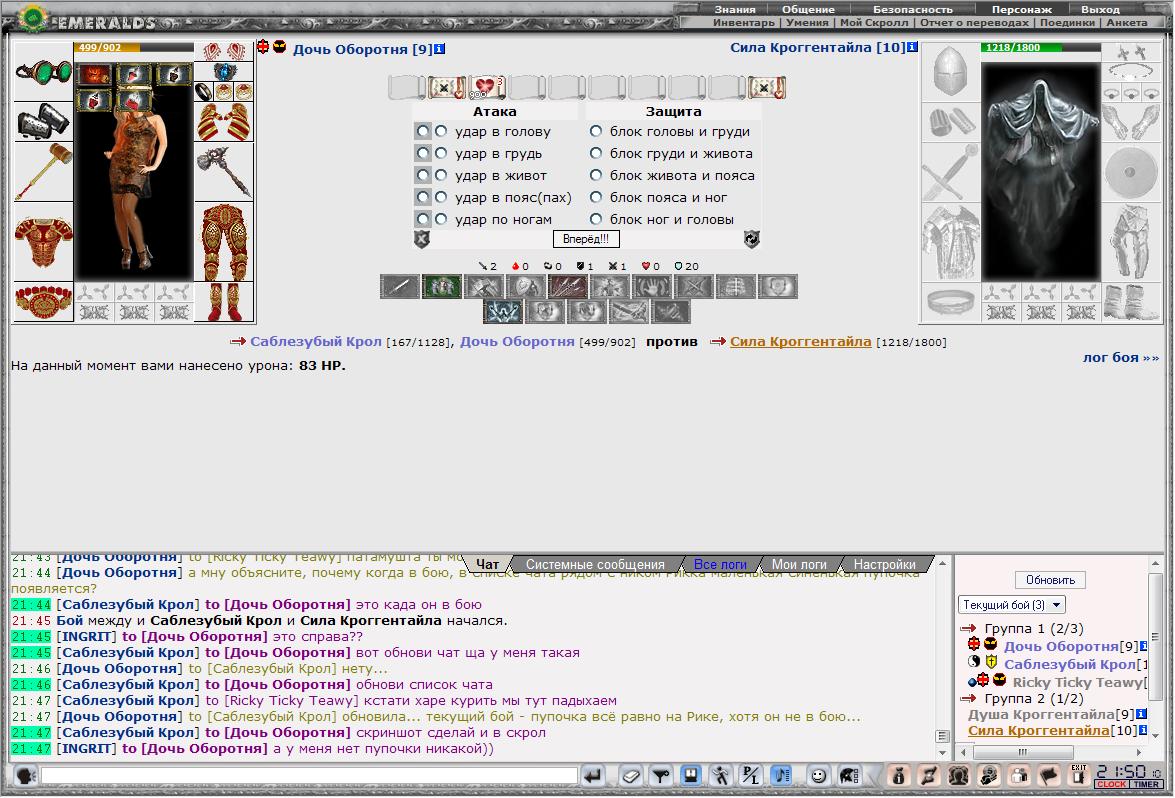Click the funnel filter icon in chat toolbar
Image resolution: width=1175 pixels, height=798 pixels.
pos(661,776)
